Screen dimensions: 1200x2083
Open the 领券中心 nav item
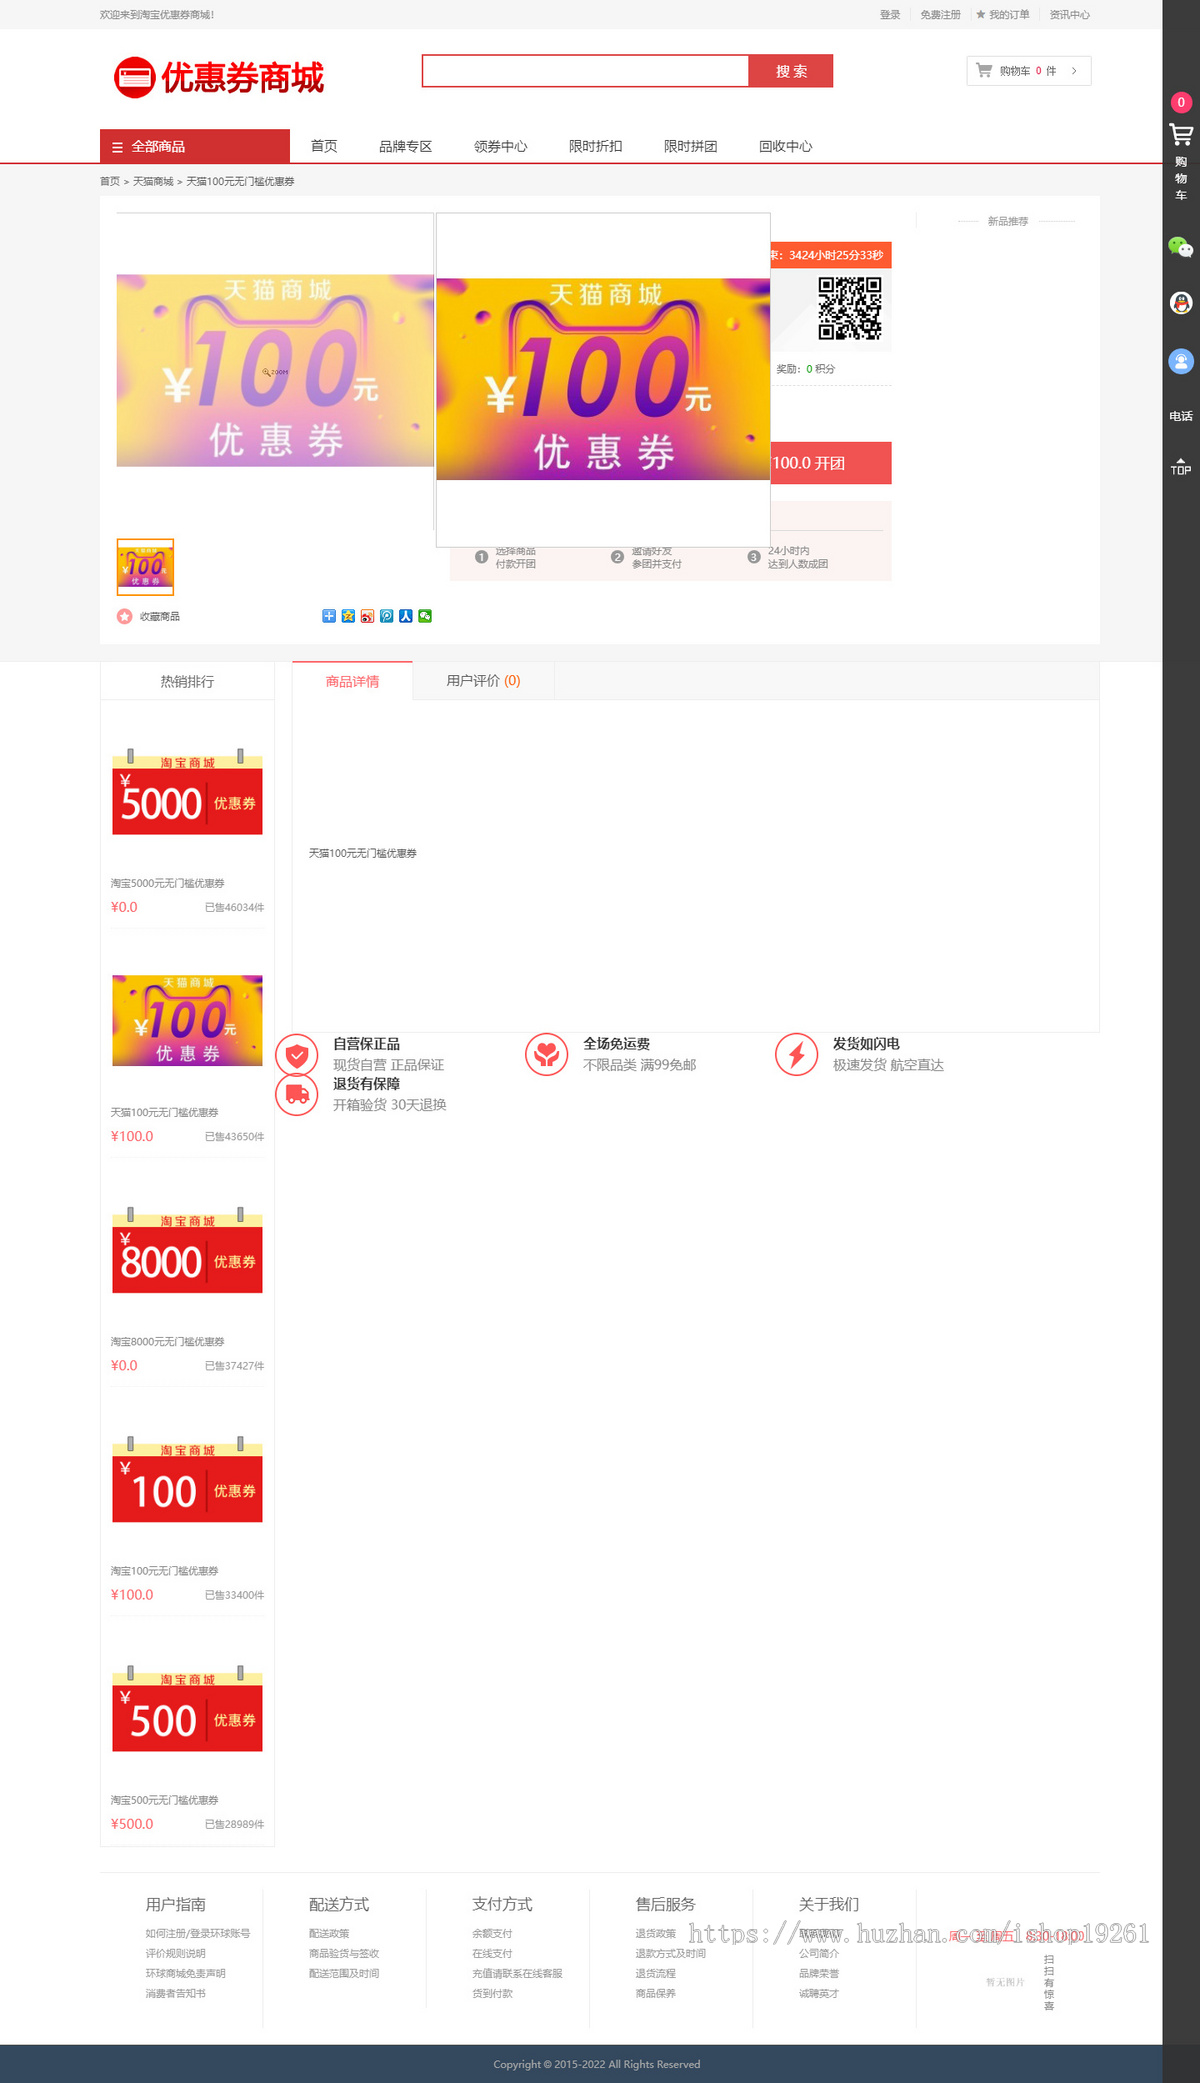point(500,146)
